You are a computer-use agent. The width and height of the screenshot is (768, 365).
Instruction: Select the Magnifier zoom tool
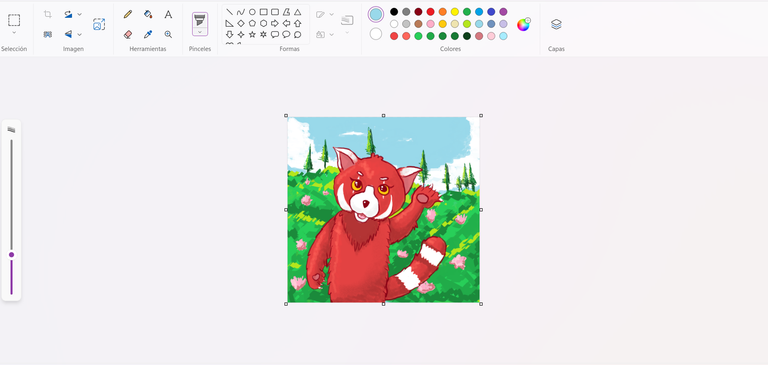click(x=168, y=34)
